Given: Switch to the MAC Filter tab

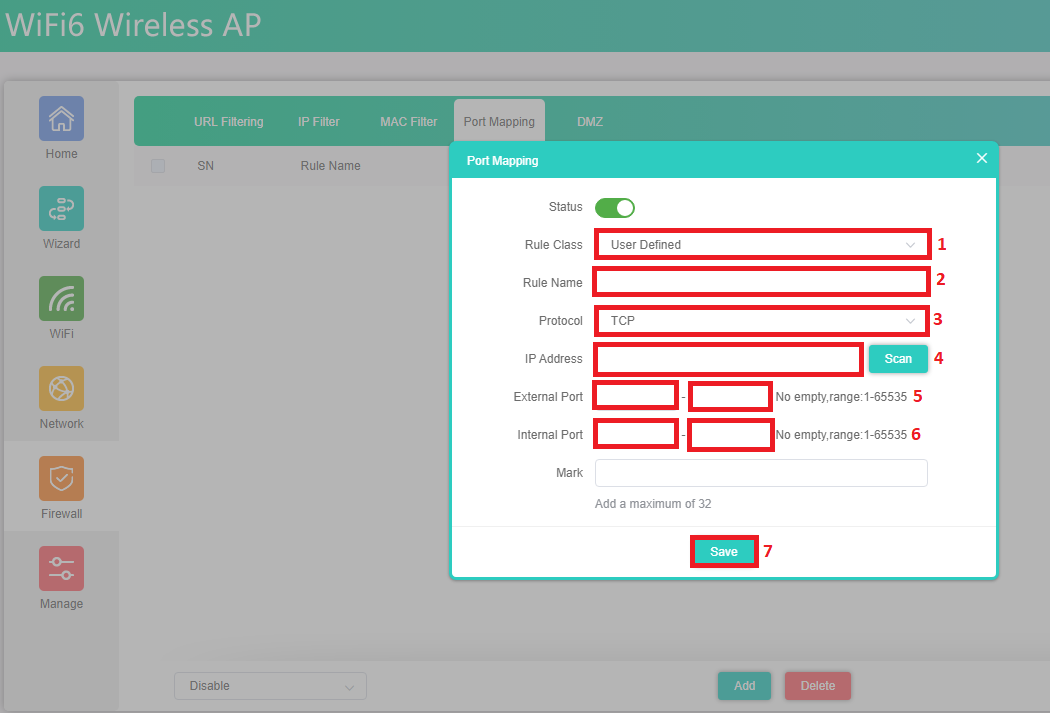Looking at the screenshot, I should pos(408,122).
